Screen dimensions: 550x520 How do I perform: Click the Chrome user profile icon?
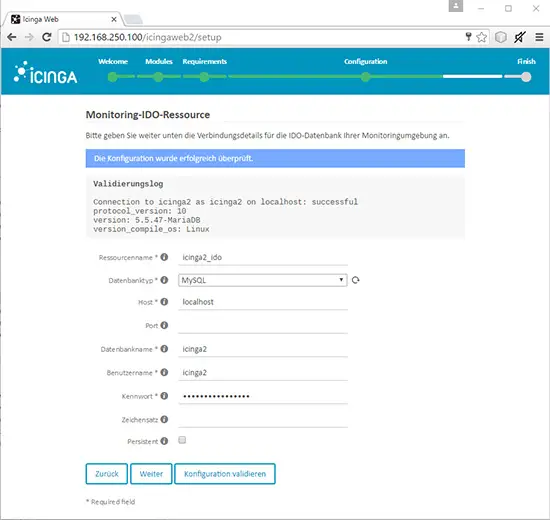[x=456, y=6]
